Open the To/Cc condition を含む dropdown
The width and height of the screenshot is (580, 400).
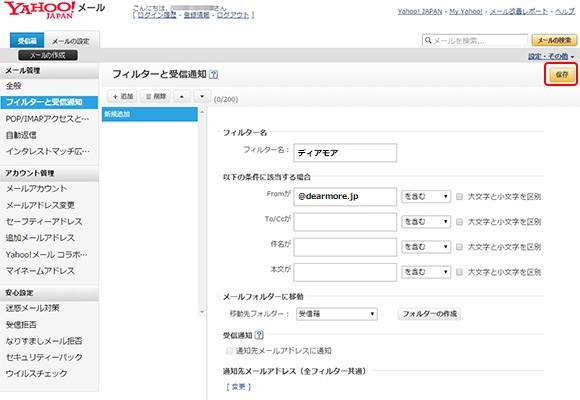click(426, 222)
